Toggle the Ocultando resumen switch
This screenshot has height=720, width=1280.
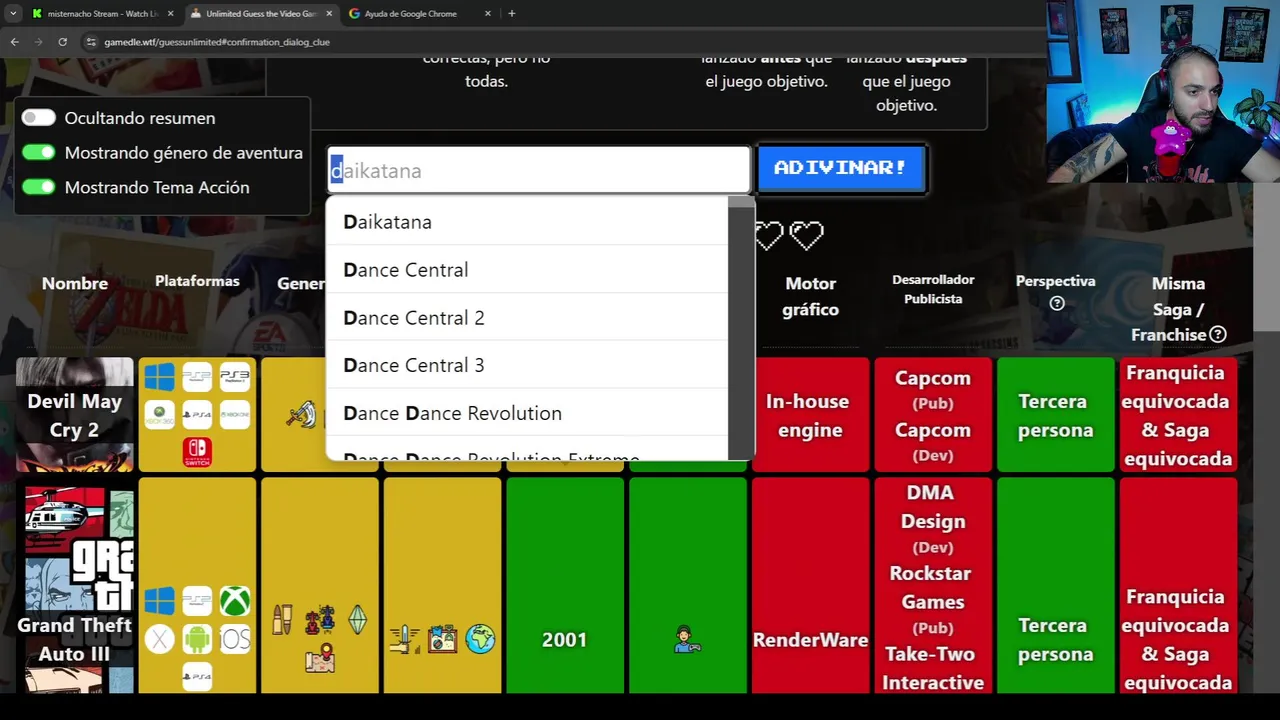coord(39,118)
